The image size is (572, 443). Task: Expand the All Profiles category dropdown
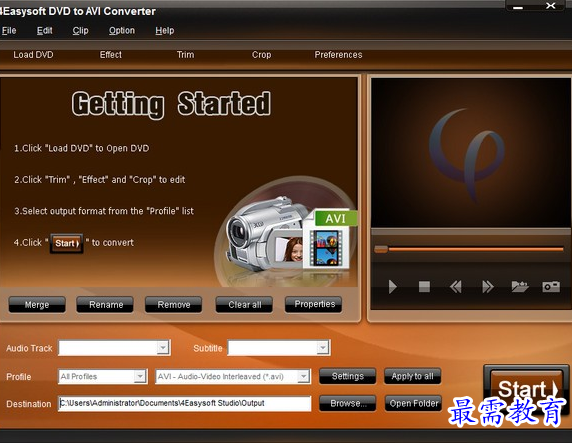point(140,376)
